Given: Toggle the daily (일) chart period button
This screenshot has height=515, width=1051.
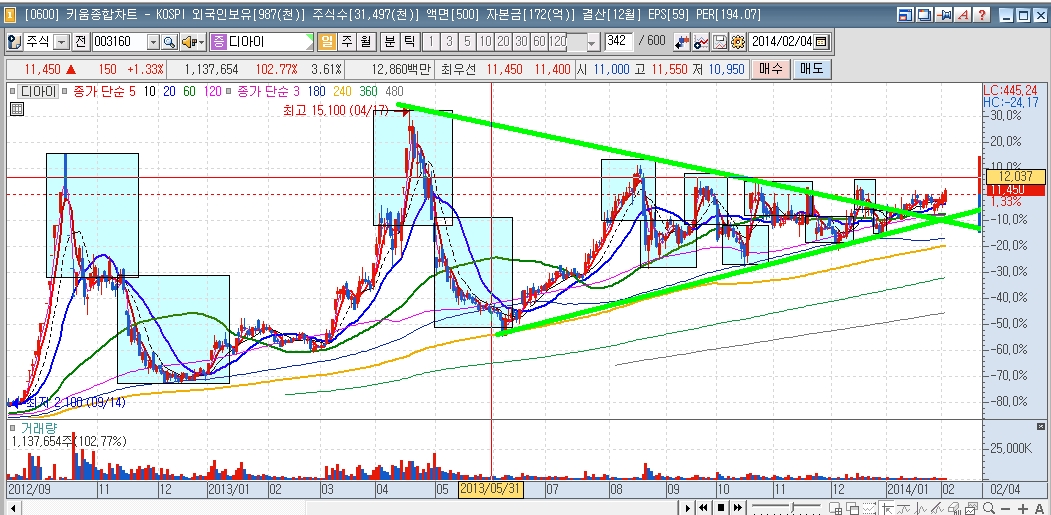Looking at the screenshot, I should tap(327, 42).
